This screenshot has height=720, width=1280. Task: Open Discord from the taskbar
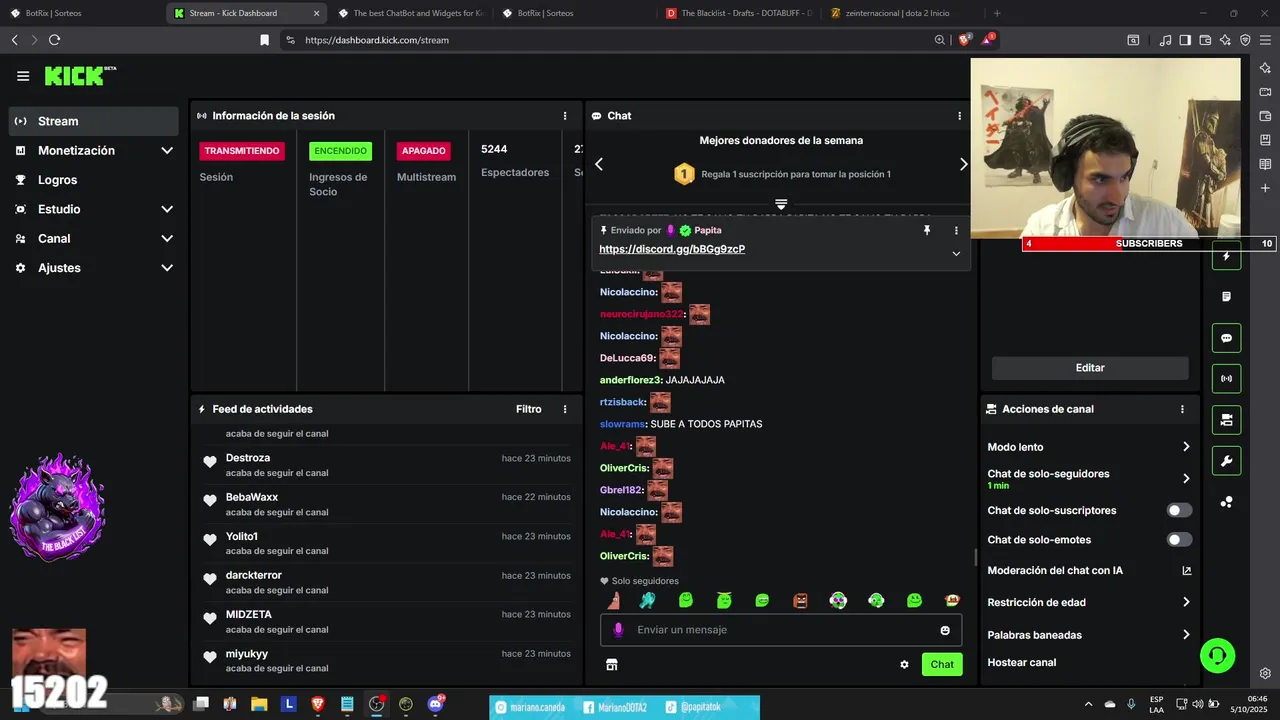(435, 704)
